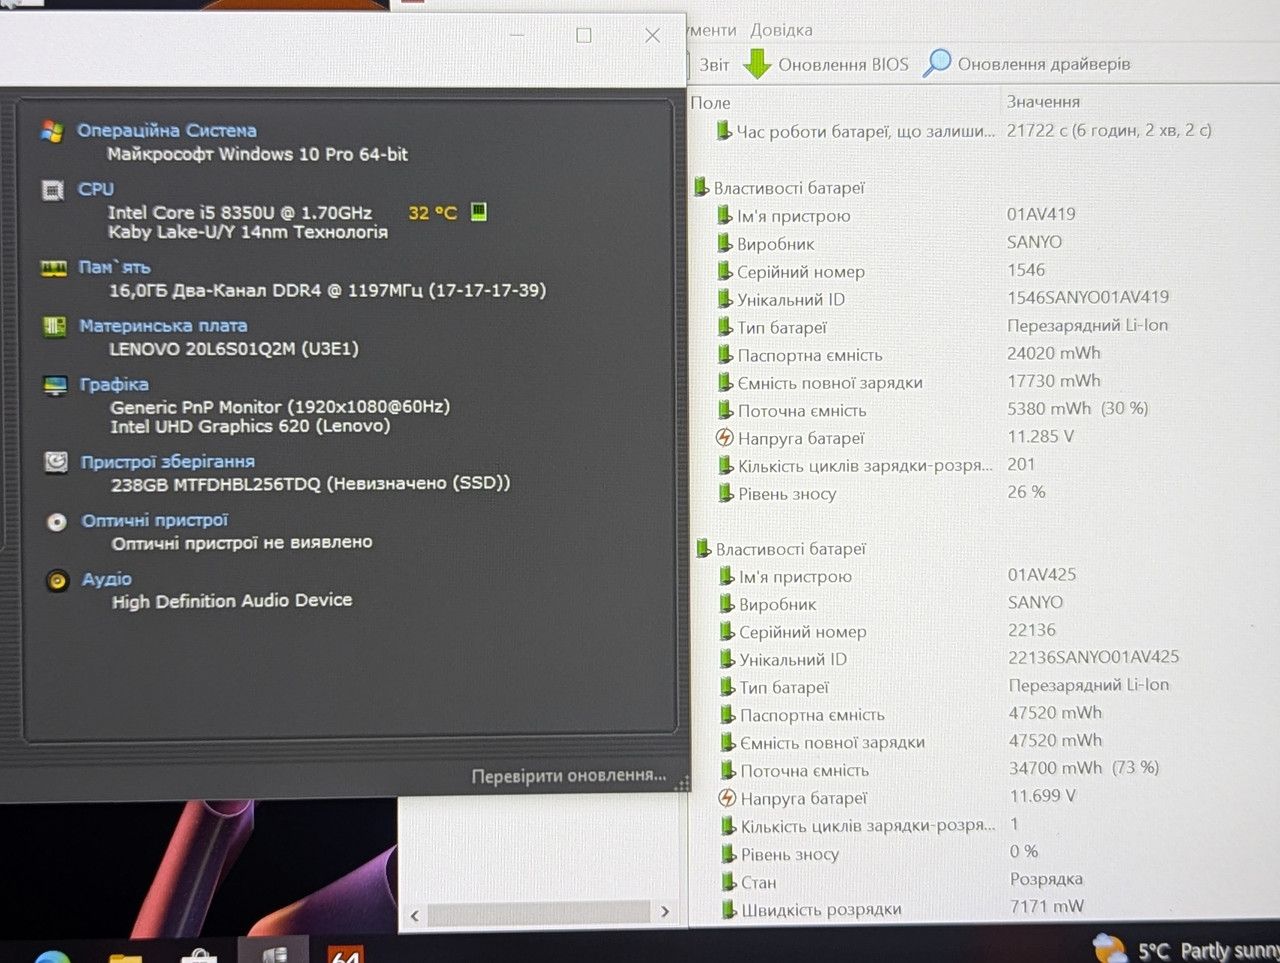
Task: Select the Аудіо speaker icon
Action: pyautogui.click(x=58, y=580)
